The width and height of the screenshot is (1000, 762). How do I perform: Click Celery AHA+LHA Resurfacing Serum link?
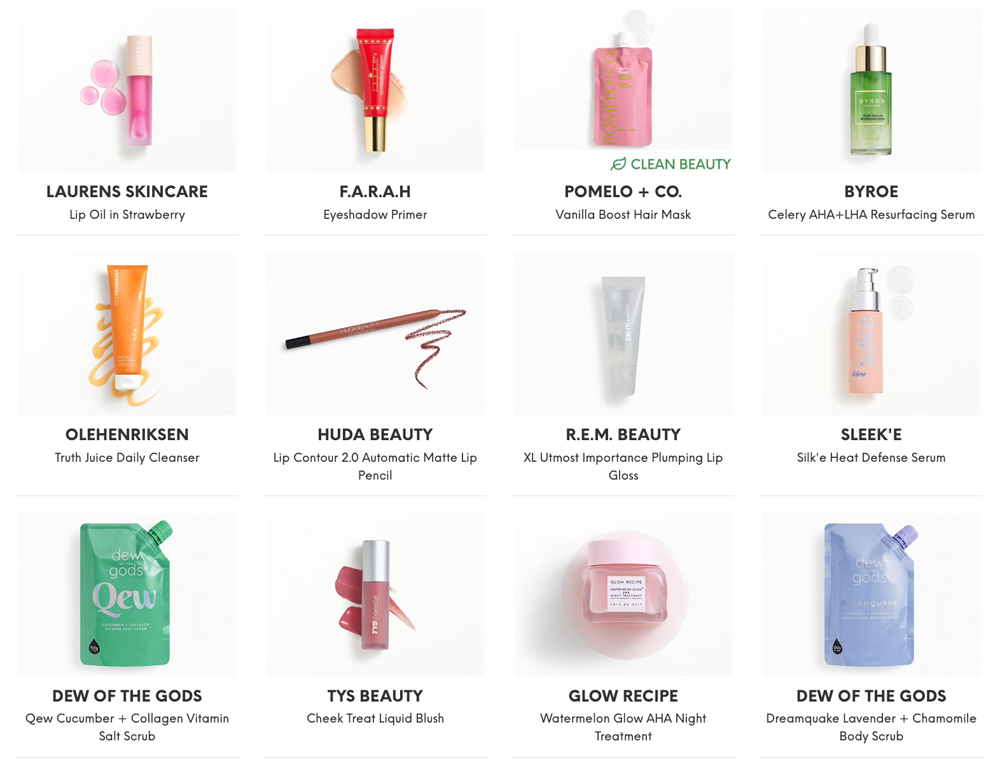[871, 215]
